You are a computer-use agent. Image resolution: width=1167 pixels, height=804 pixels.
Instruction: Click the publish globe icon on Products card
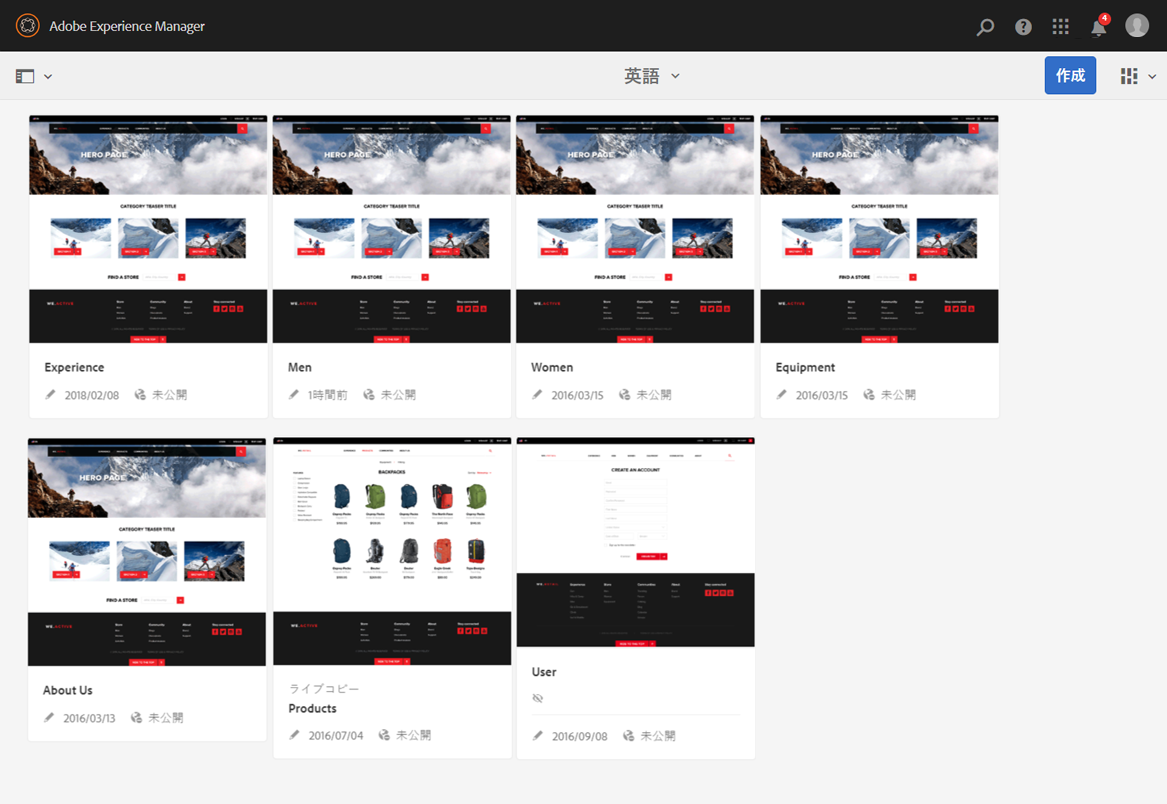coord(384,735)
